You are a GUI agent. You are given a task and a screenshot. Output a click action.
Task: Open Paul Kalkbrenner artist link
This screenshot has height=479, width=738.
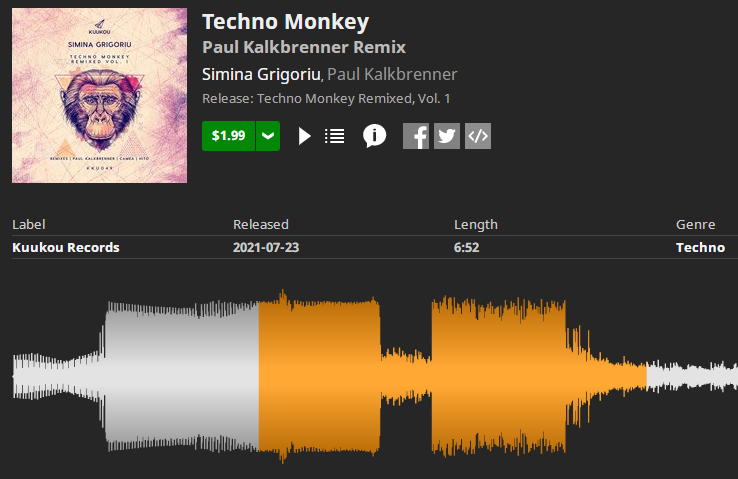392,74
